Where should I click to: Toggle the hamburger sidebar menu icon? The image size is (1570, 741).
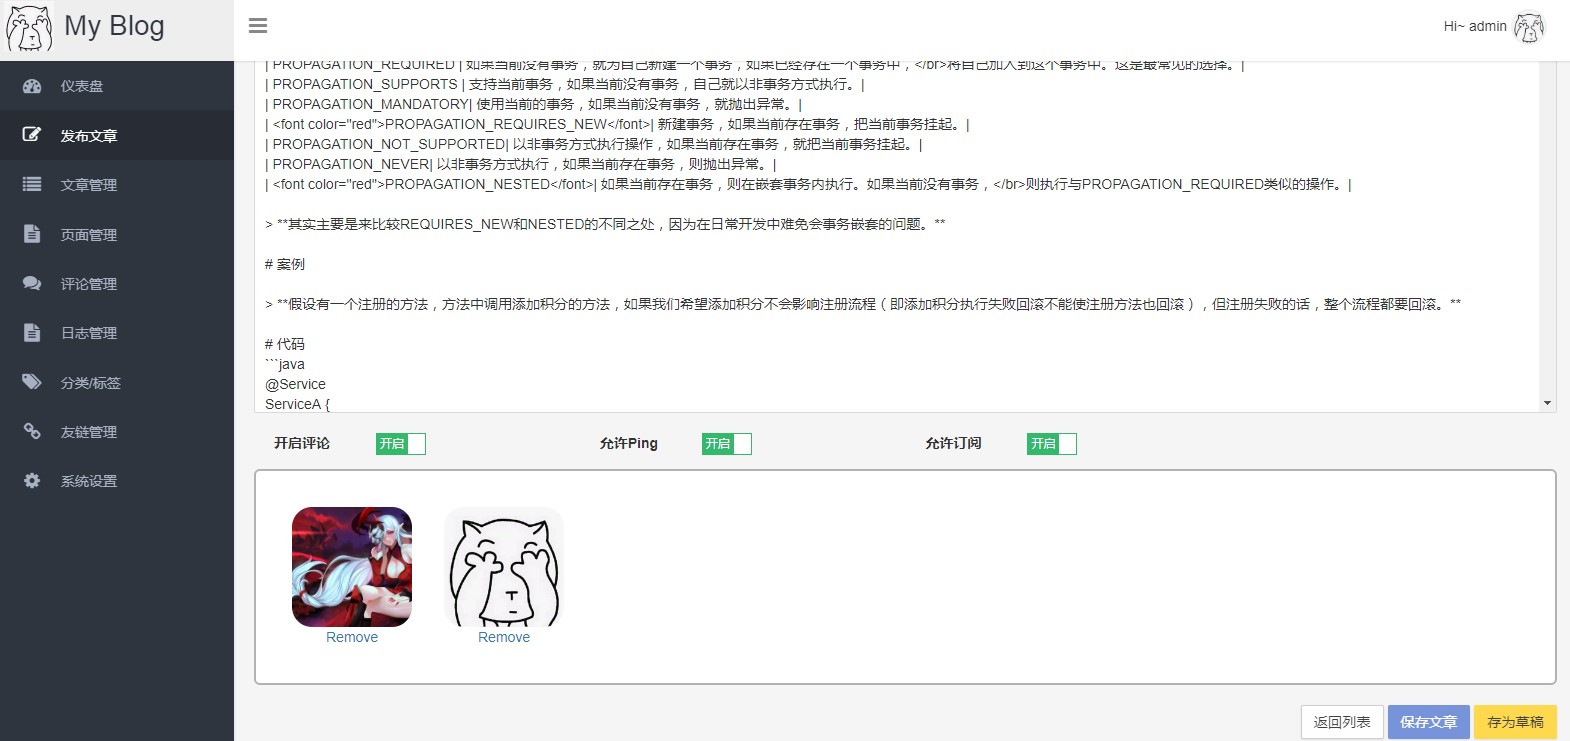pos(258,26)
